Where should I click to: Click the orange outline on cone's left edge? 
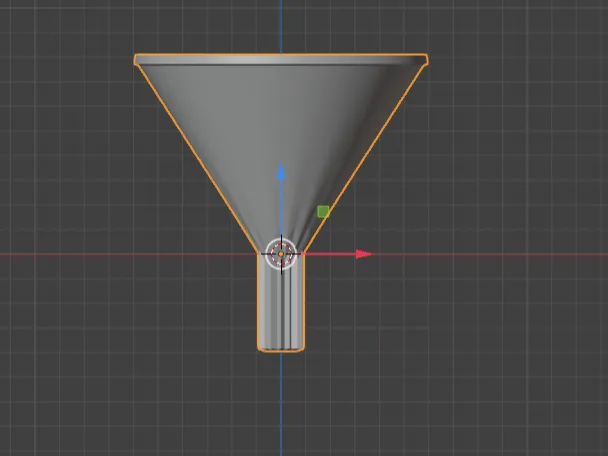click(x=198, y=159)
